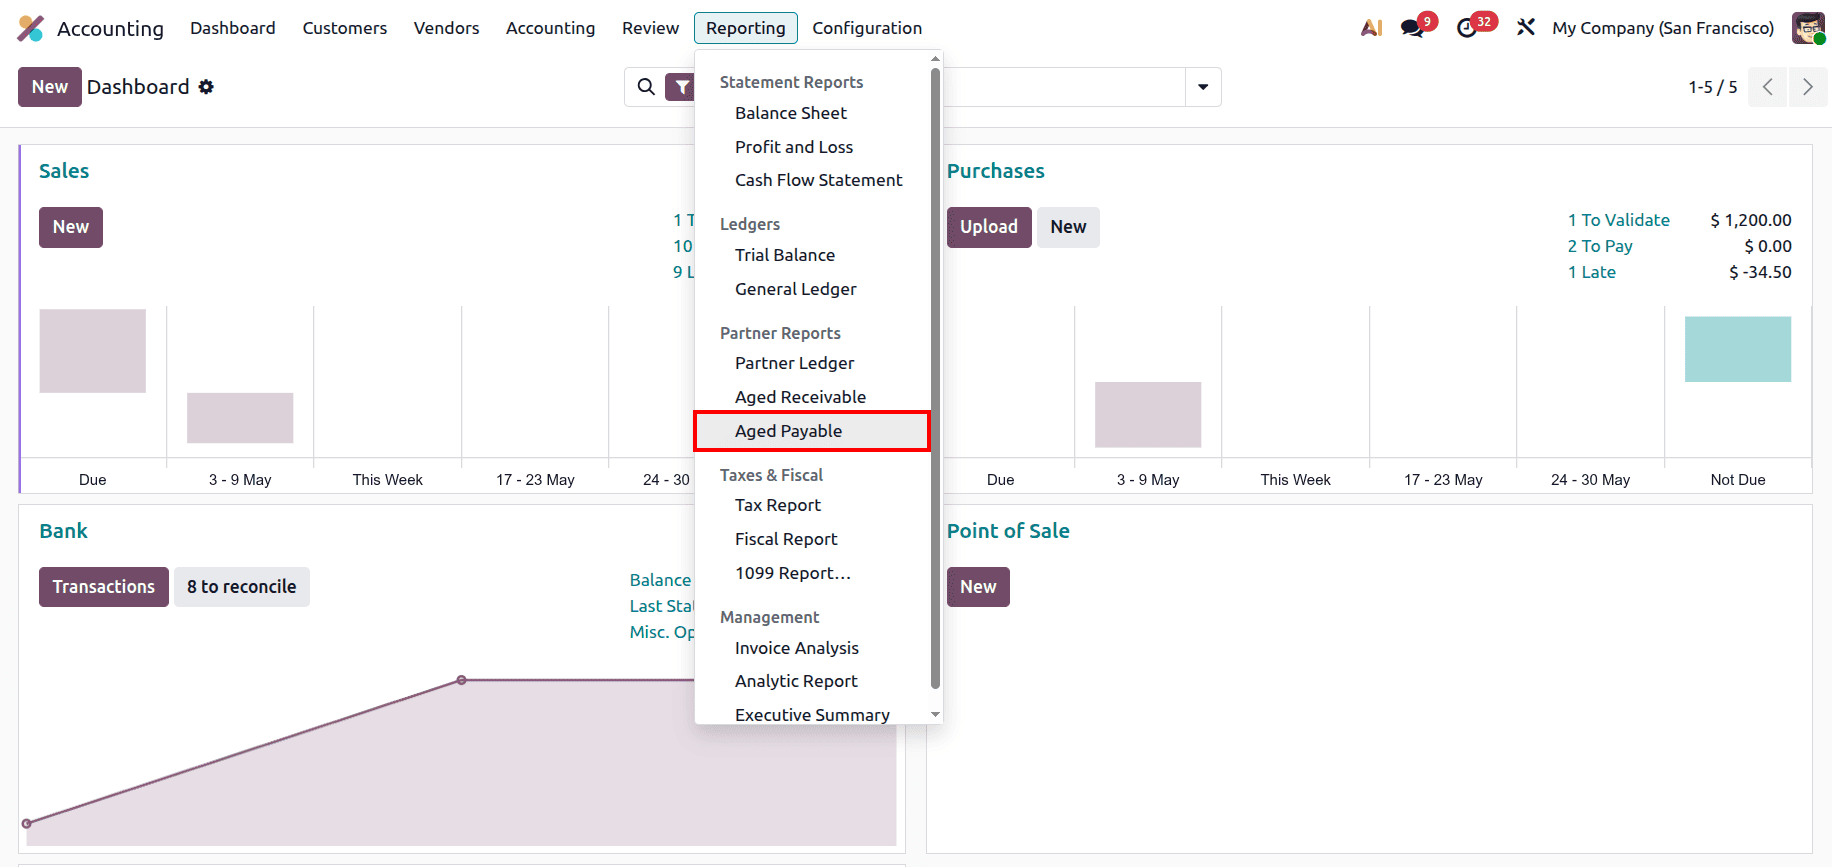Open the Configuration menu

pyautogui.click(x=867, y=28)
